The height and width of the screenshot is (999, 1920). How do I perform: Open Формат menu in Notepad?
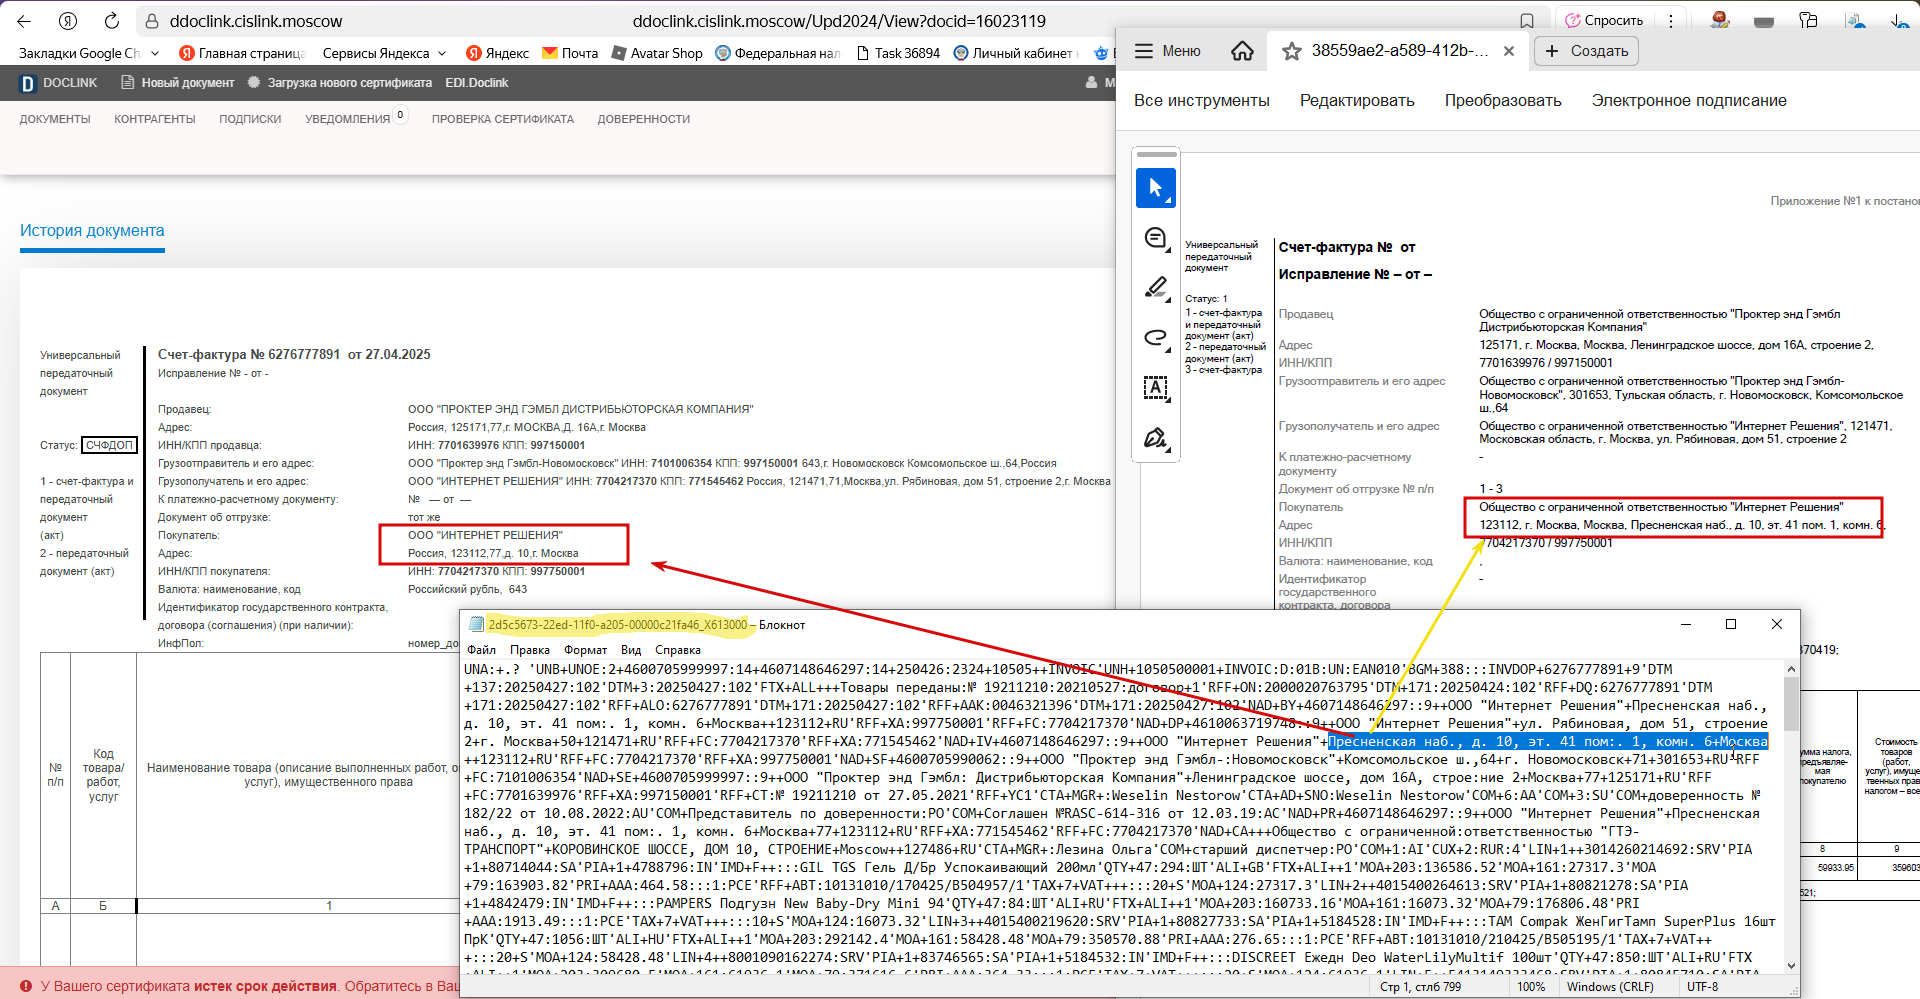[x=585, y=650]
